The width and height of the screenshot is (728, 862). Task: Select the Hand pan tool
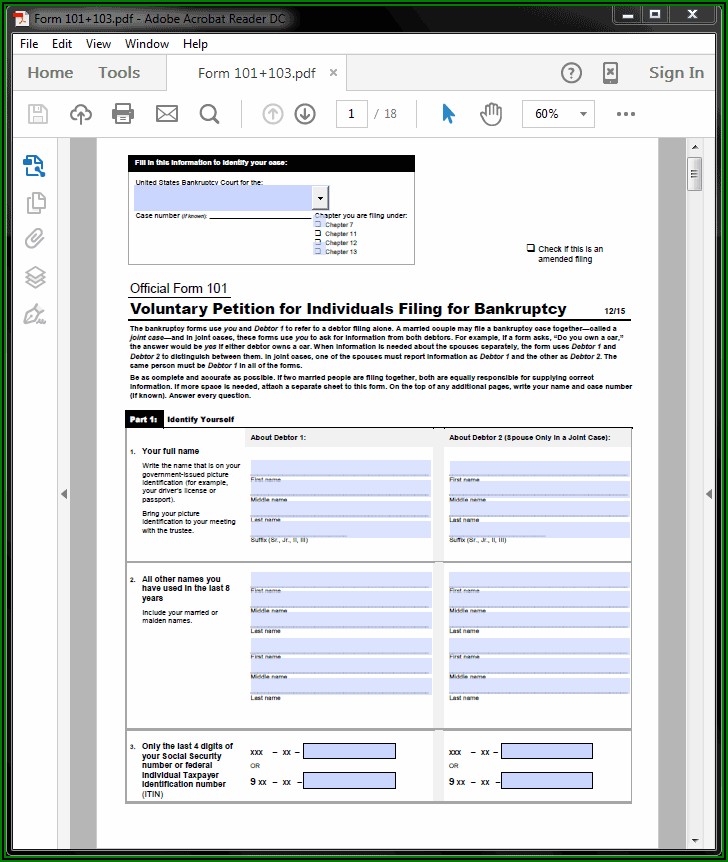(491, 114)
